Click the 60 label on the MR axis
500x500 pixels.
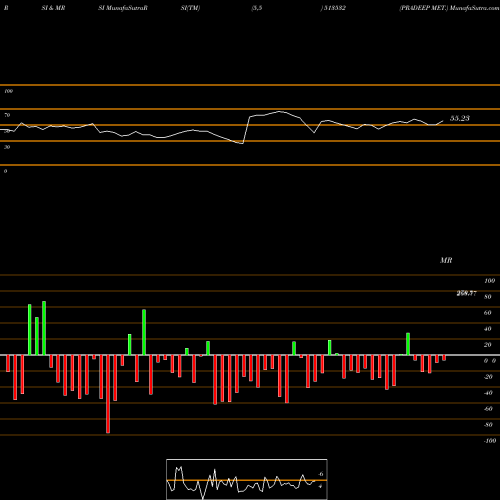488,313
